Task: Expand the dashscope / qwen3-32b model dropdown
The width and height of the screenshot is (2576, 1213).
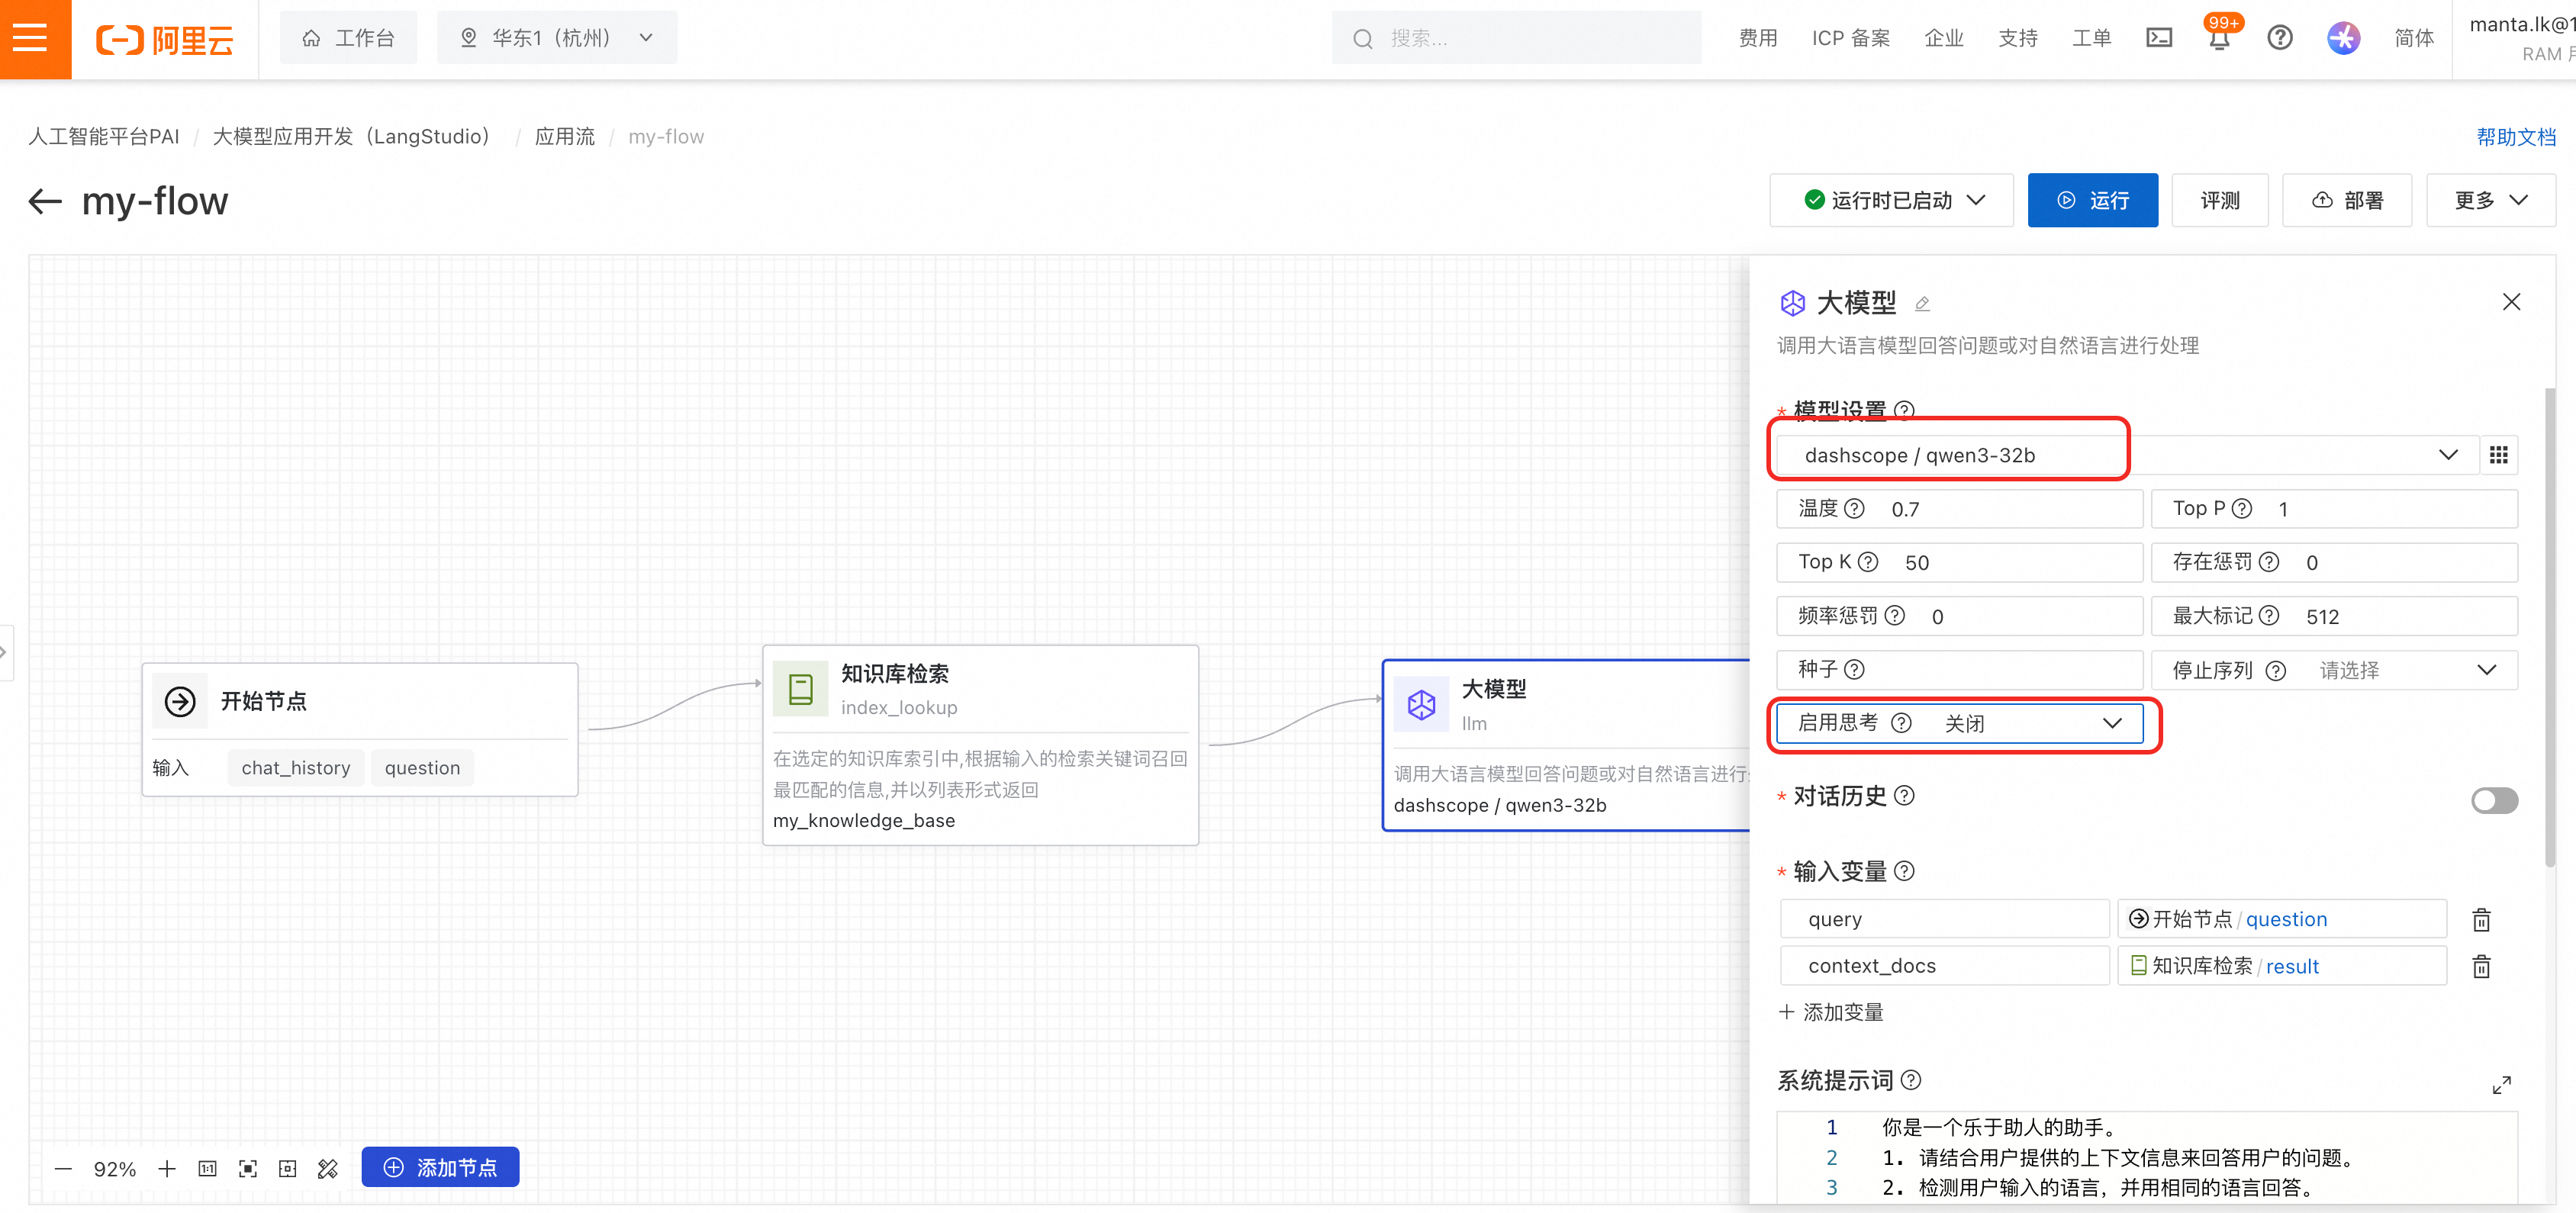Action: [2447, 455]
